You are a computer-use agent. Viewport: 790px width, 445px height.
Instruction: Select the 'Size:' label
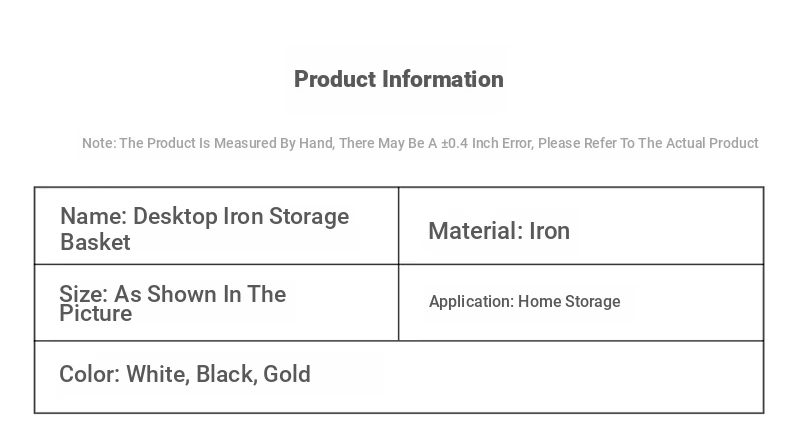click(83, 294)
